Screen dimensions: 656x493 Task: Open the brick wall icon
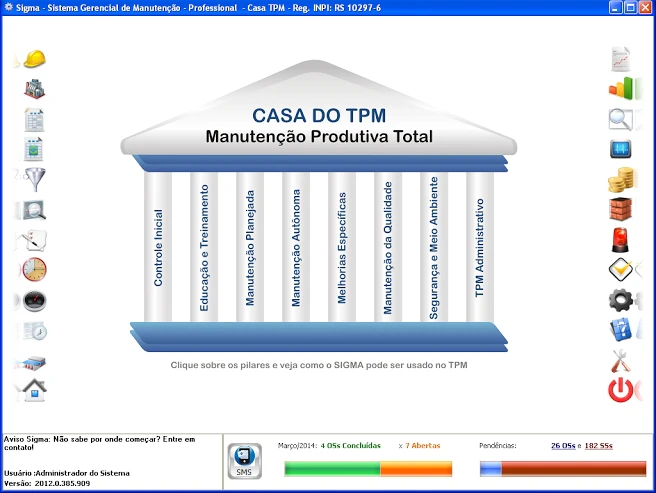[620, 209]
